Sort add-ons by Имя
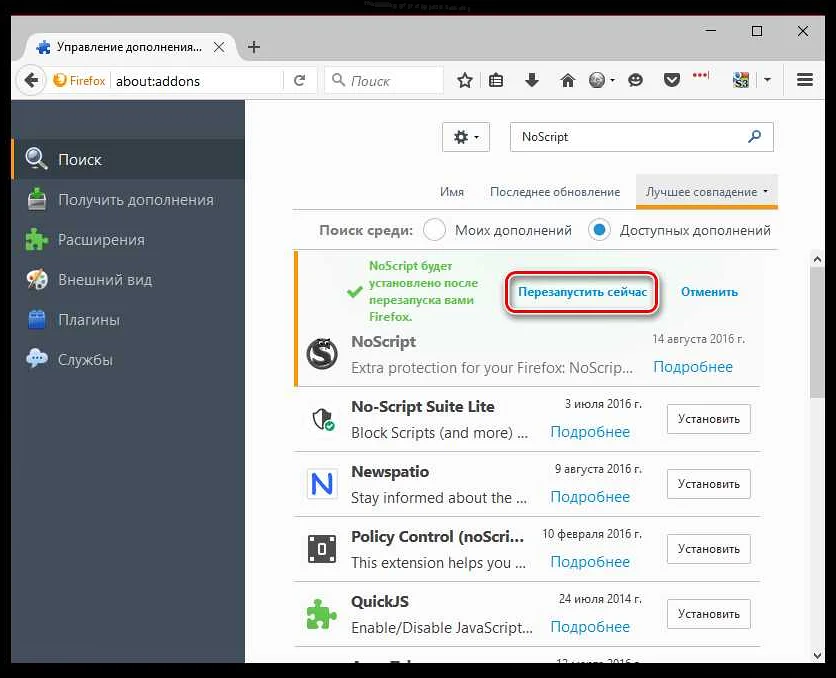Image resolution: width=836 pixels, height=678 pixels. click(x=453, y=191)
